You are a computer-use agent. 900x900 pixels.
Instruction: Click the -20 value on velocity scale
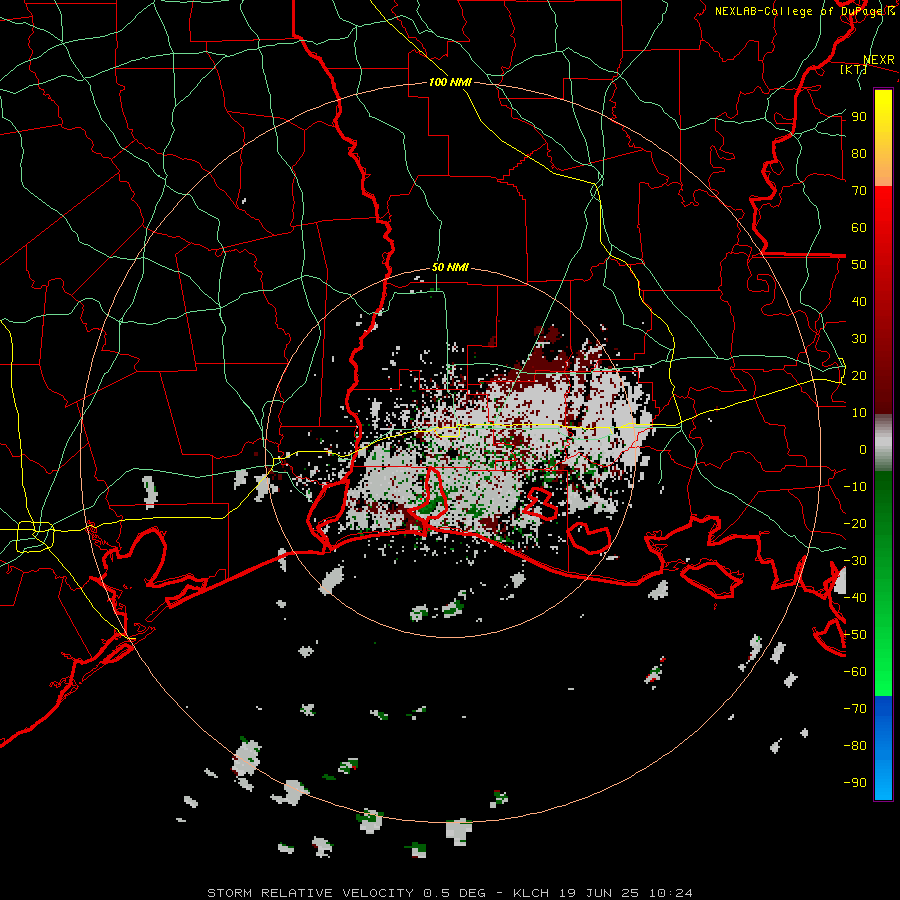click(855, 523)
